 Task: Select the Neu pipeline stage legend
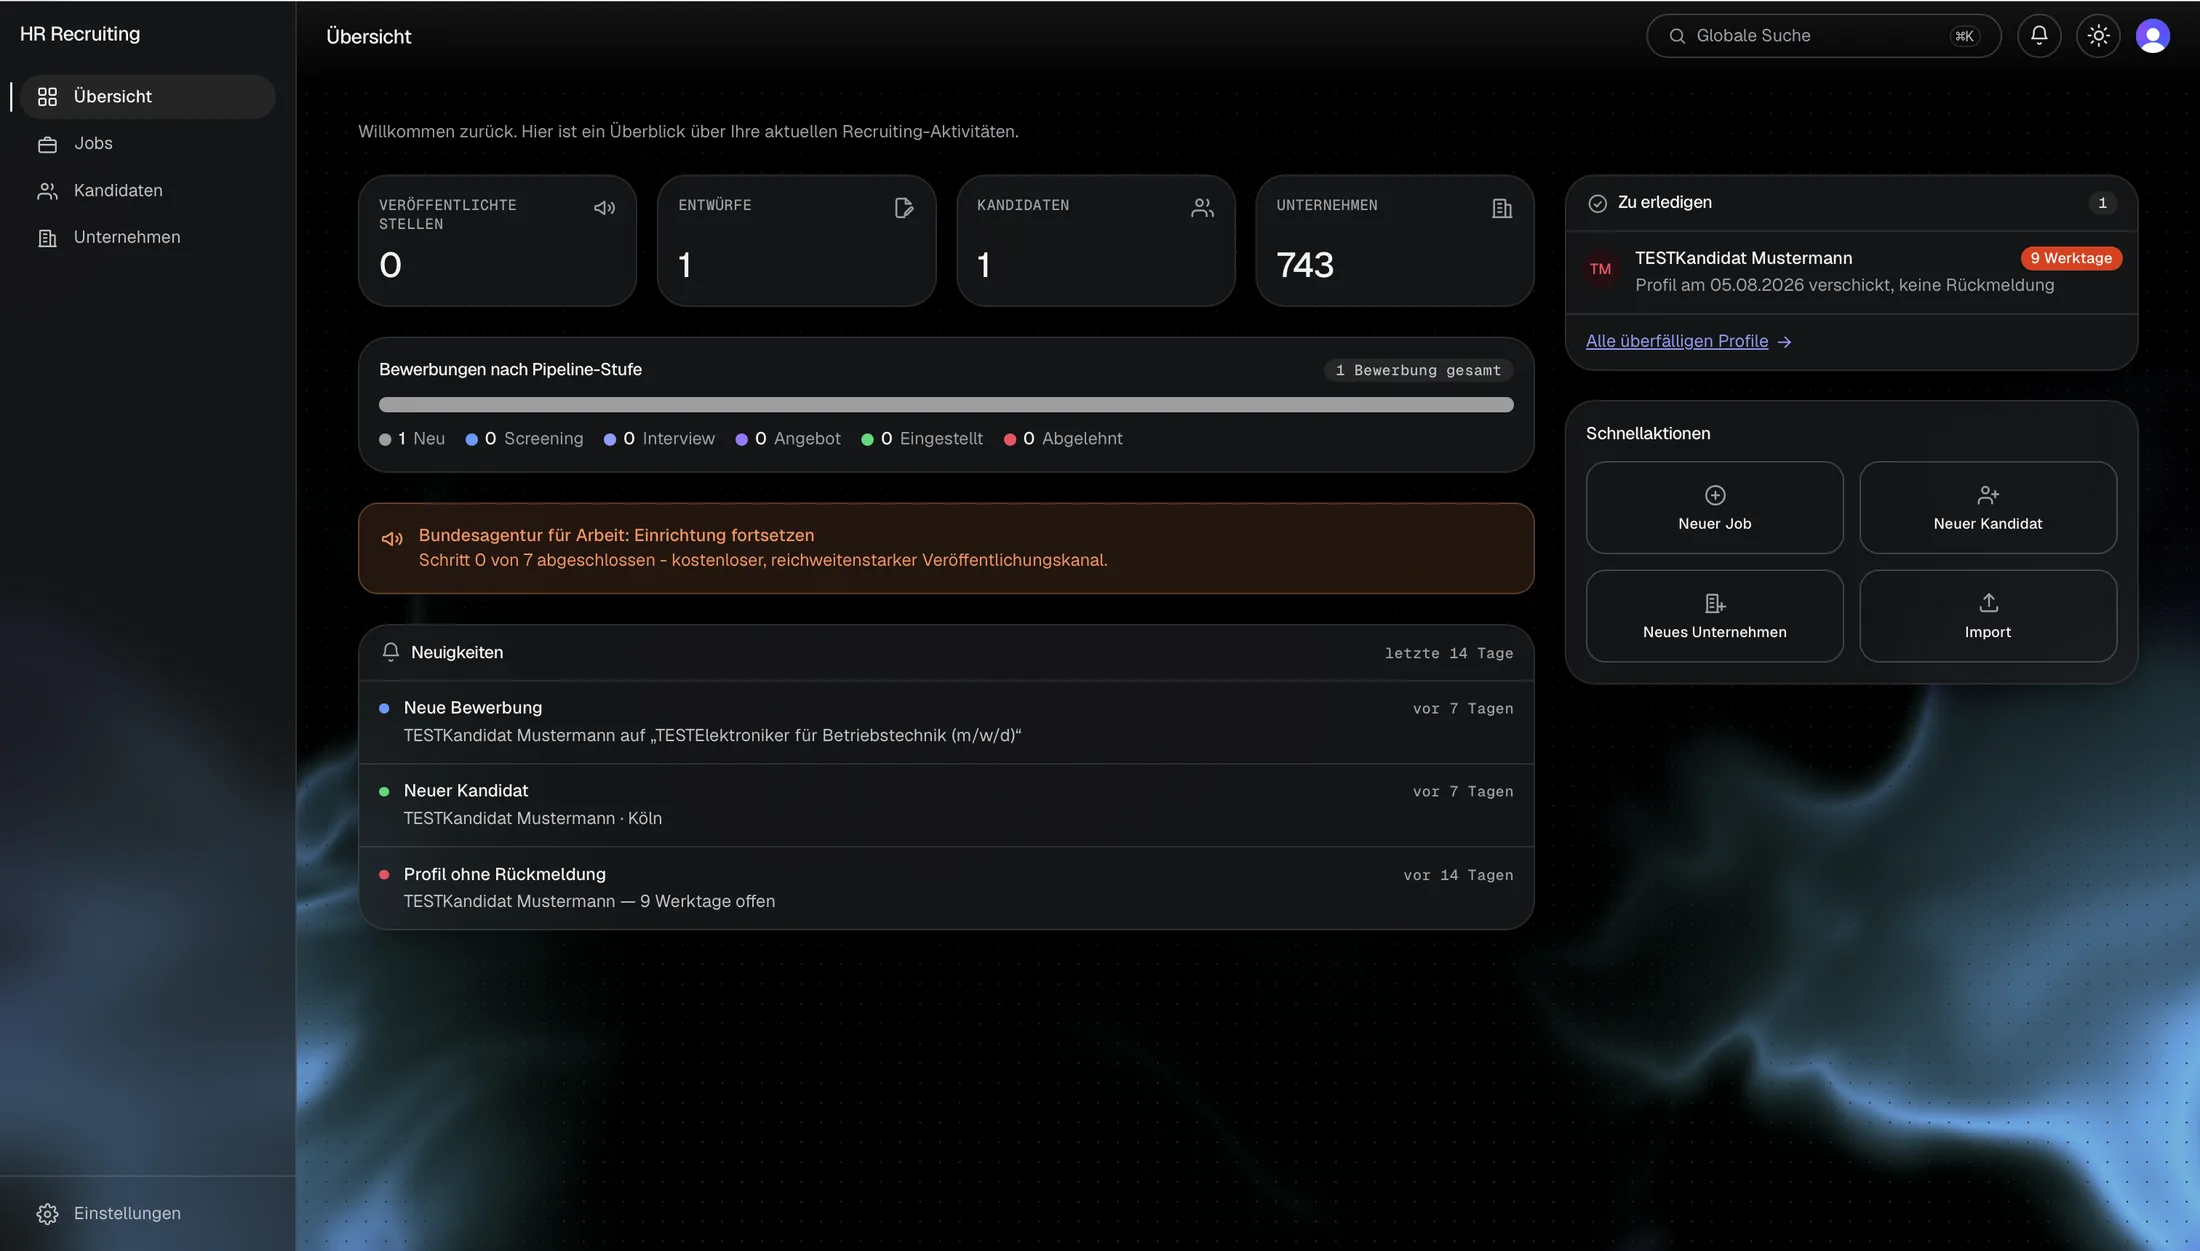412,439
